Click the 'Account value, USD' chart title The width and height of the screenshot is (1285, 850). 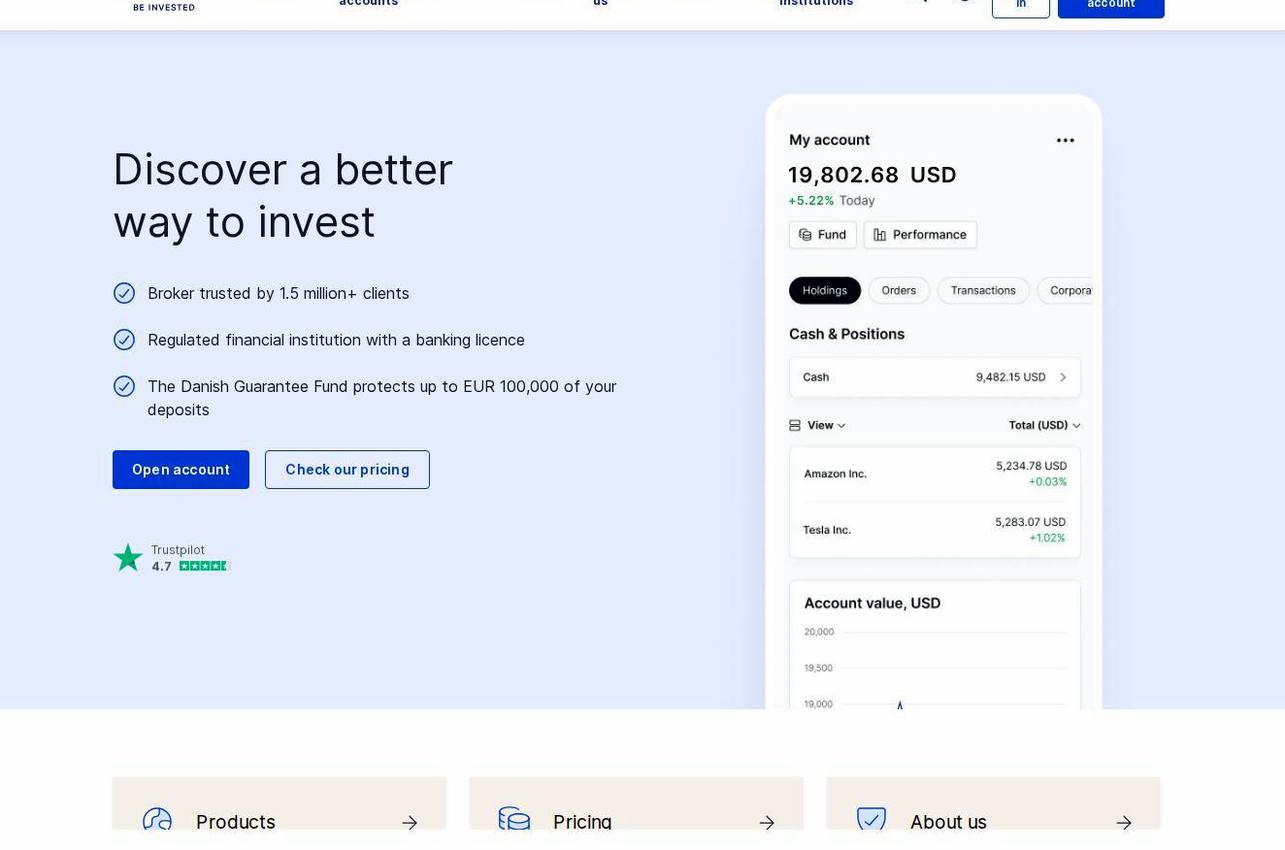coord(872,603)
